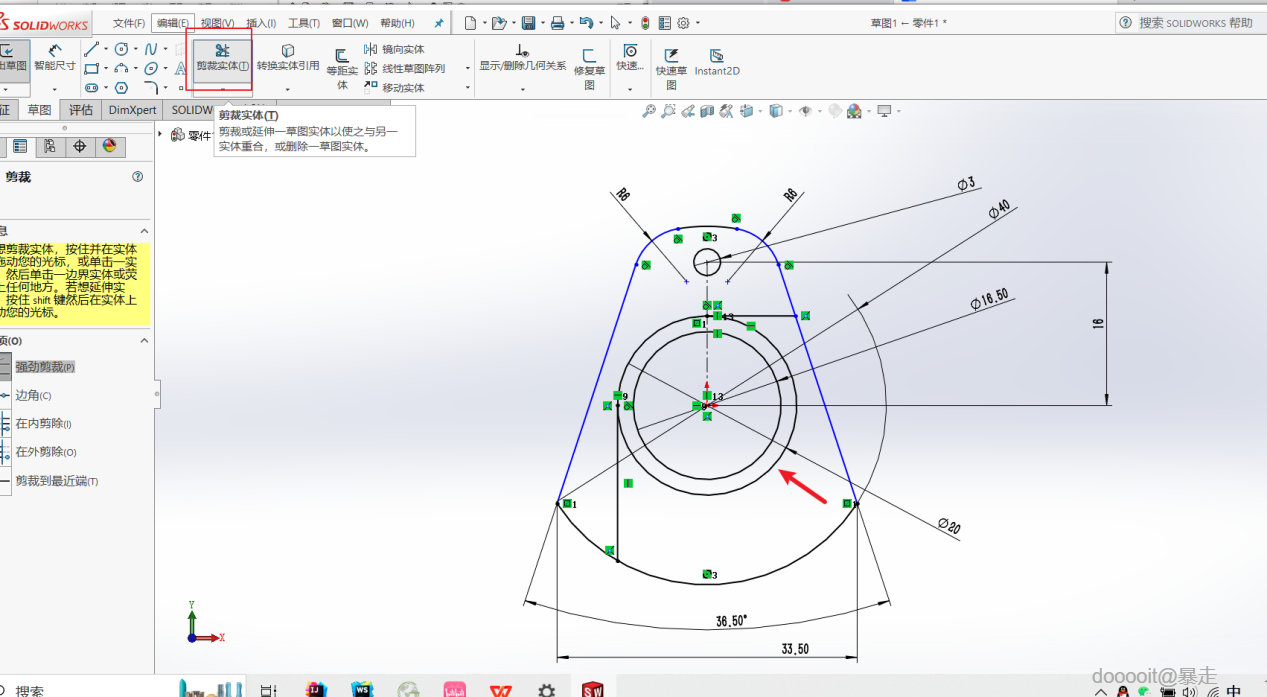The image size is (1267, 697).
Task: Switch to the 评估 tab
Action: pyautogui.click(x=81, y=110)
